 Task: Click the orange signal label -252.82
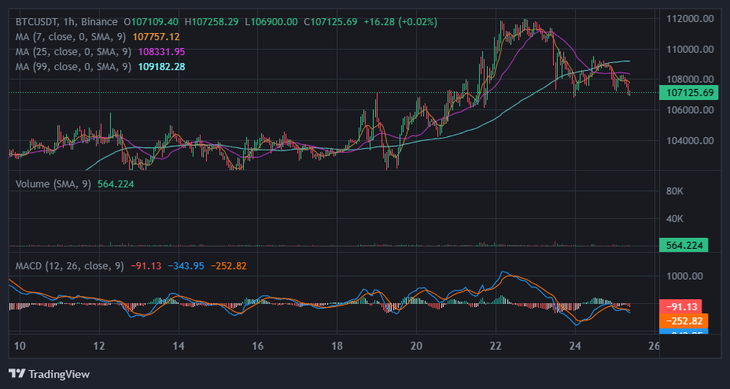(684, 321)
